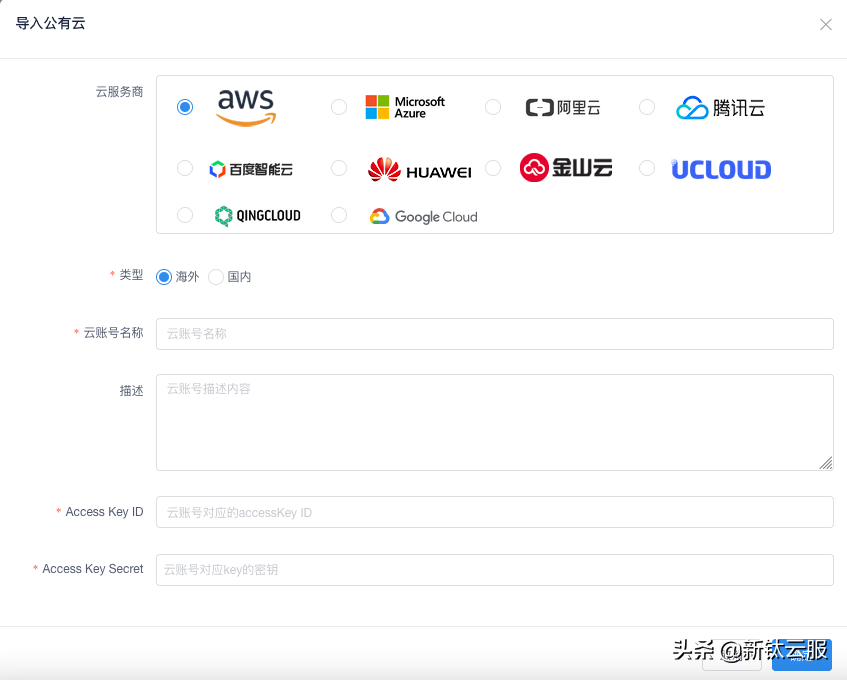Select the QINGCLOUD radio button
The height and width of the screenshot is (680, 847).
click(x=185, y=215)
